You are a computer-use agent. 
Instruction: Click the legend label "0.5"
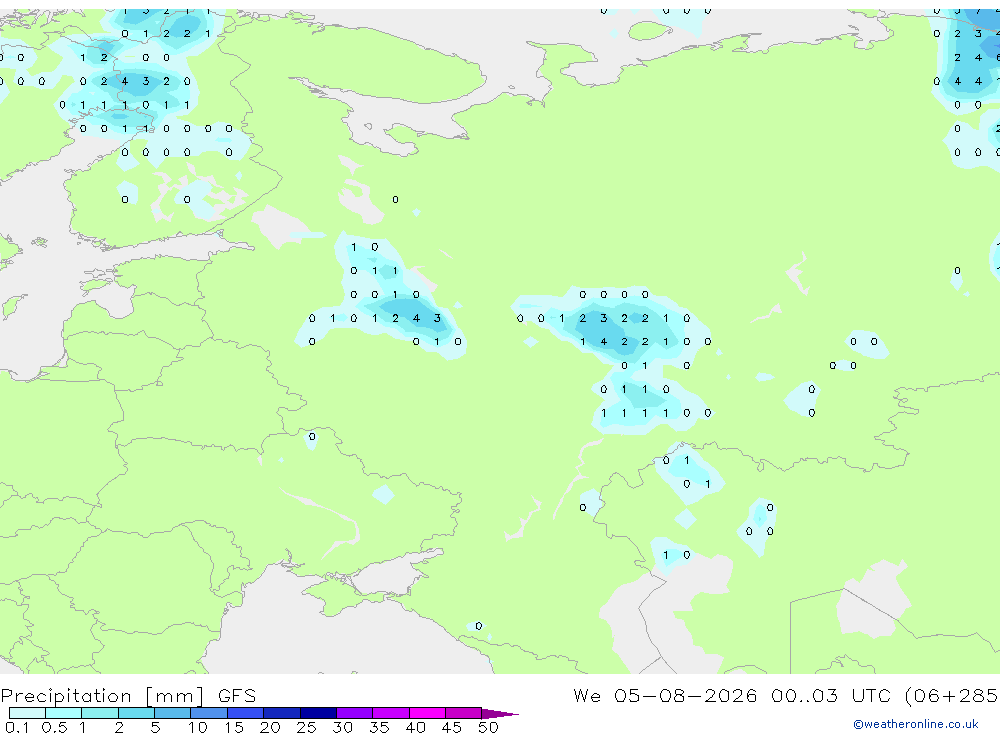click(x=54, y=727)
